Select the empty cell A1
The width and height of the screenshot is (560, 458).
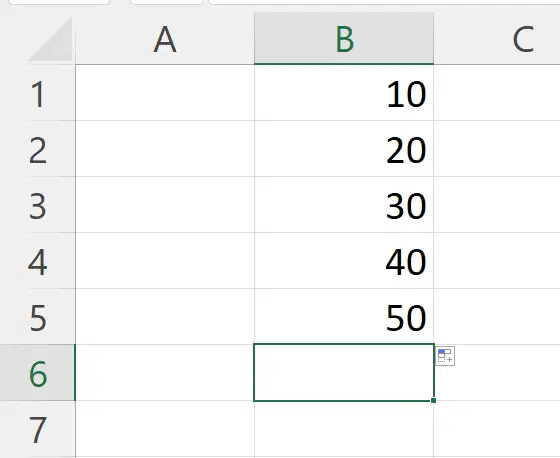coord(165,93)
